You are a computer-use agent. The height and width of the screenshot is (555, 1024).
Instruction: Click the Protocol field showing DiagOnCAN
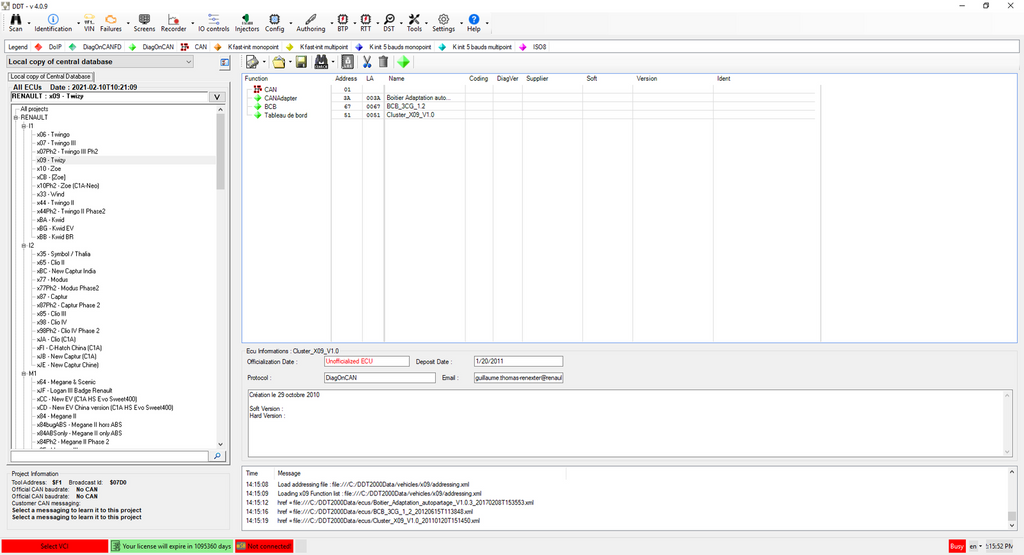coord(379,377)
